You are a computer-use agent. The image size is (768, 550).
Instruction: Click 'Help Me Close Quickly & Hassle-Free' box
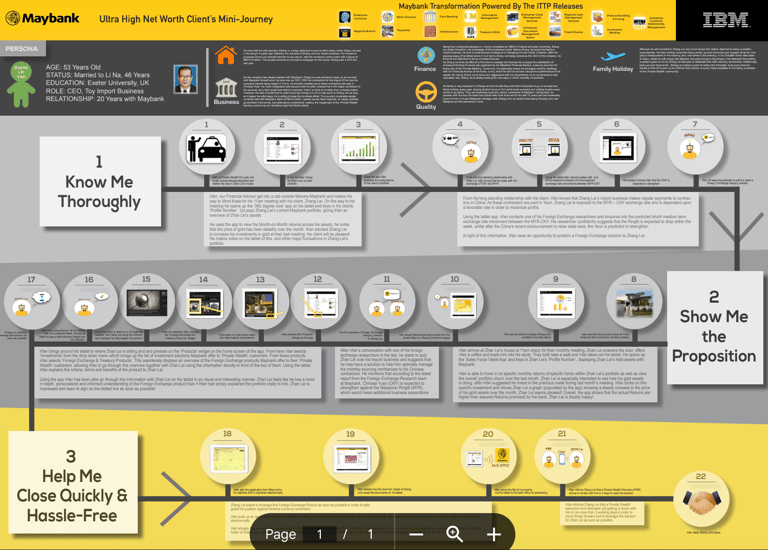click(73, 482)
